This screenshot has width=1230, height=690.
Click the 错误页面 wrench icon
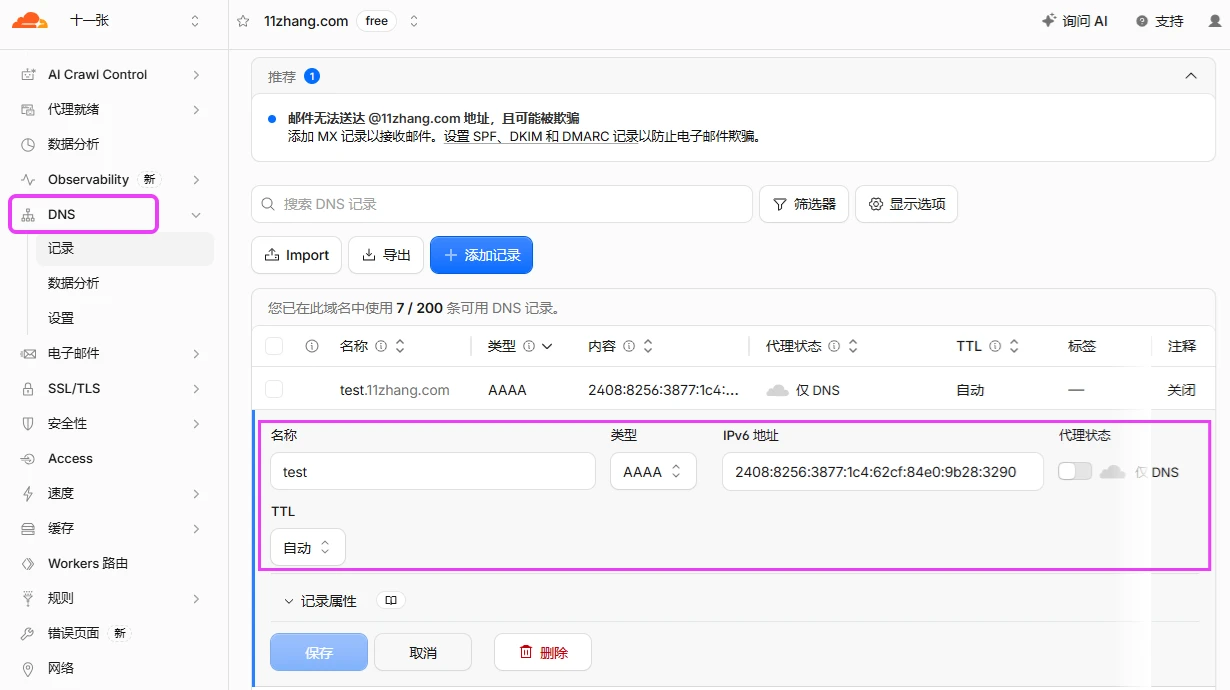coord(28,634)
